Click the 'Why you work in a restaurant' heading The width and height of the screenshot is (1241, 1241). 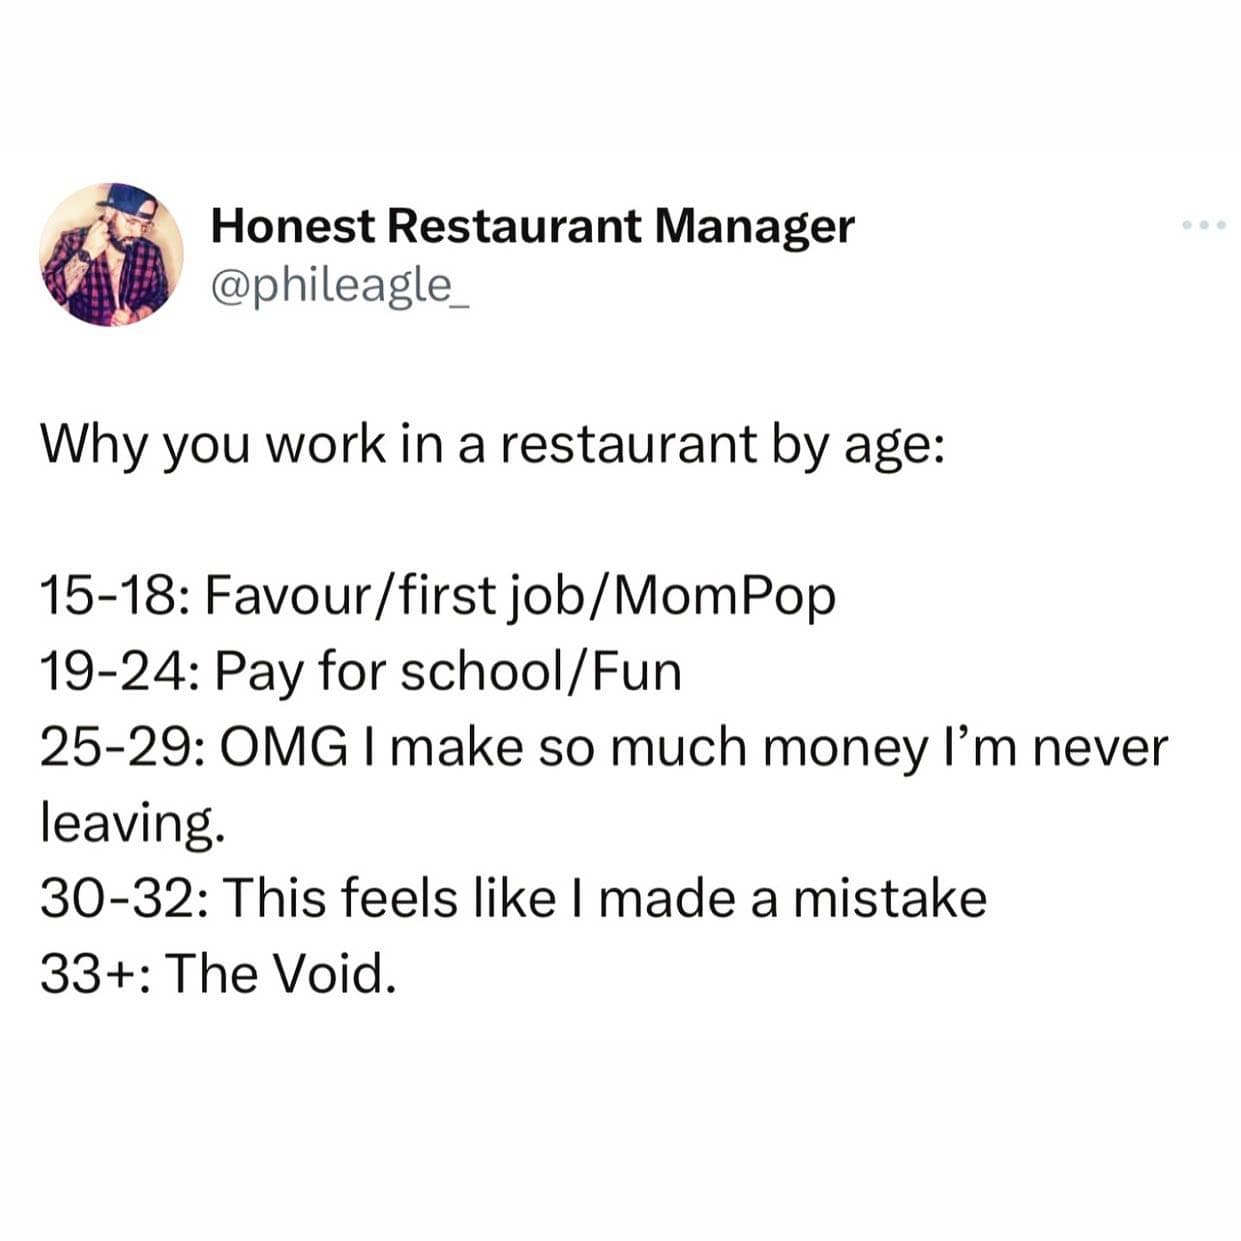(489, 443)
